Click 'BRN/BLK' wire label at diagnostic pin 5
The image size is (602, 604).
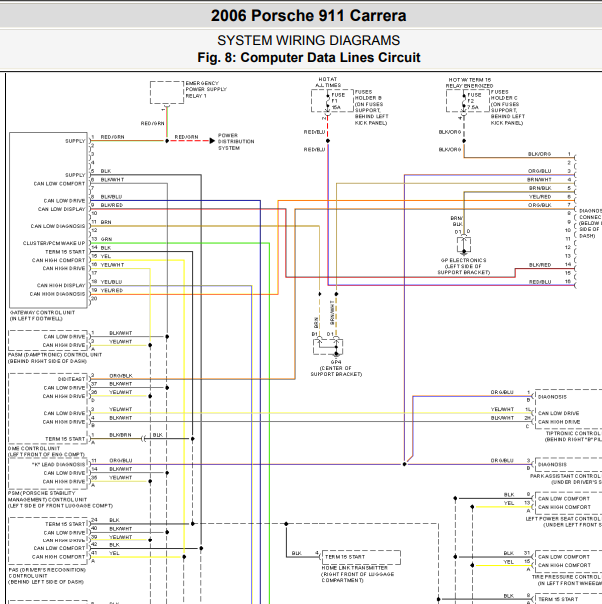540,188
